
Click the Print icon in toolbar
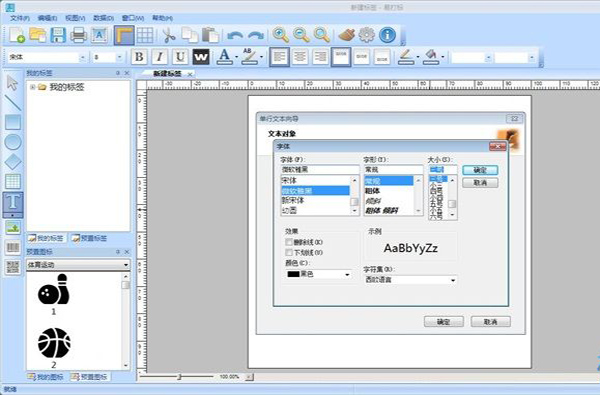click(x=78, y=35)
